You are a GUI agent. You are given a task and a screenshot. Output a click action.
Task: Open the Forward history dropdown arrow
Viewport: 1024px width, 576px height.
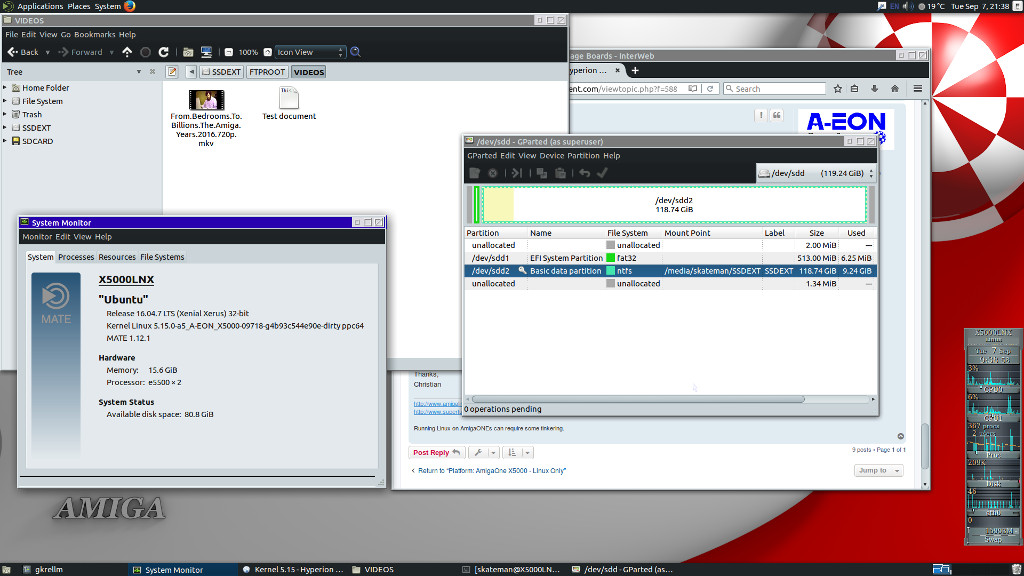[112, 52]
